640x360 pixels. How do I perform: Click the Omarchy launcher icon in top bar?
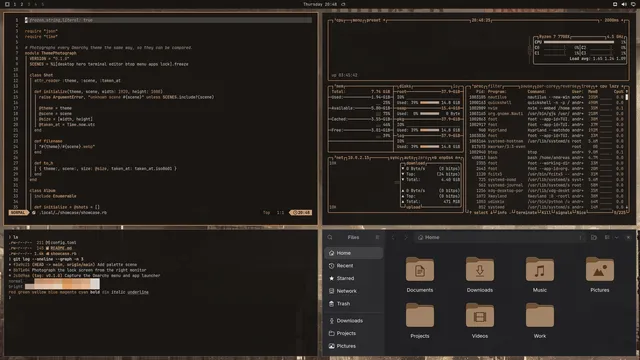click(x=7, y=4)
